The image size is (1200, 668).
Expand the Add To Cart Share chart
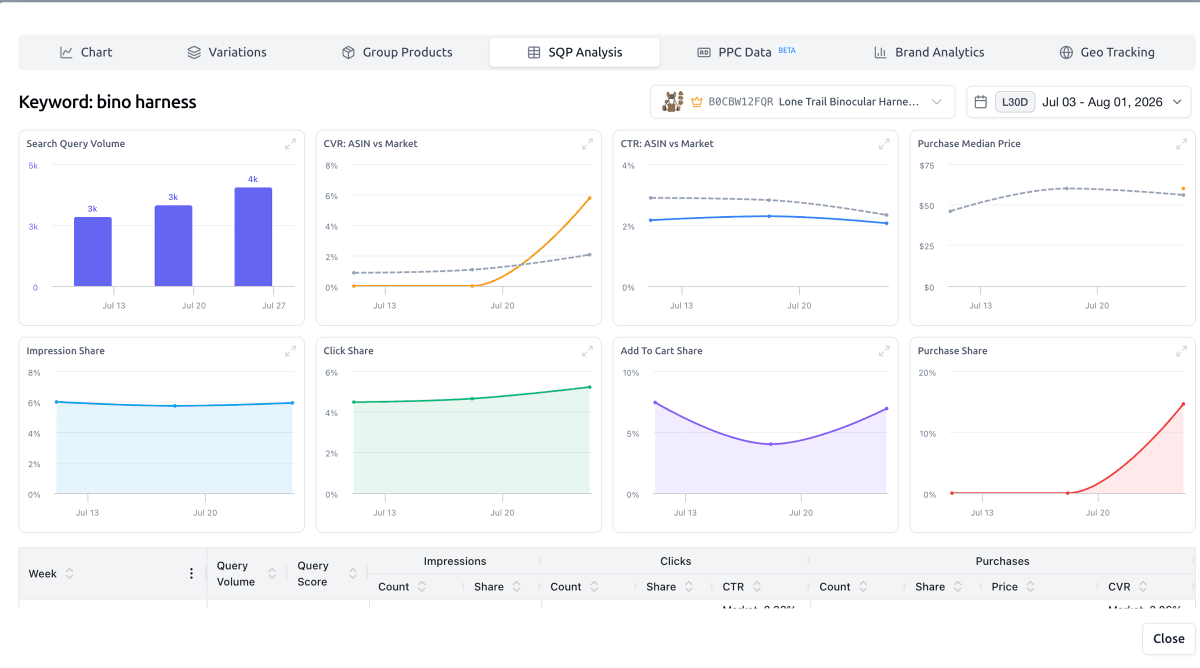click(x=884, y=351)
